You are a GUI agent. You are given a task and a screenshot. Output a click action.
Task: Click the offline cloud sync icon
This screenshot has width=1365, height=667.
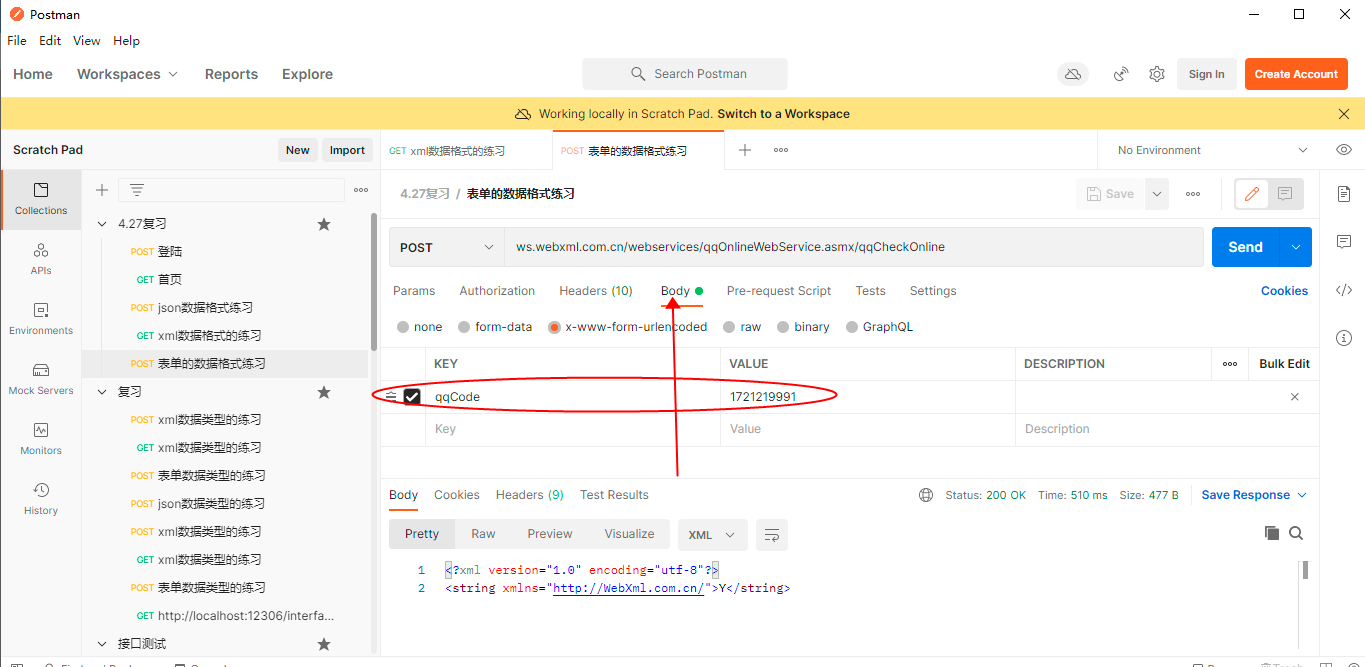(1073, 74)
